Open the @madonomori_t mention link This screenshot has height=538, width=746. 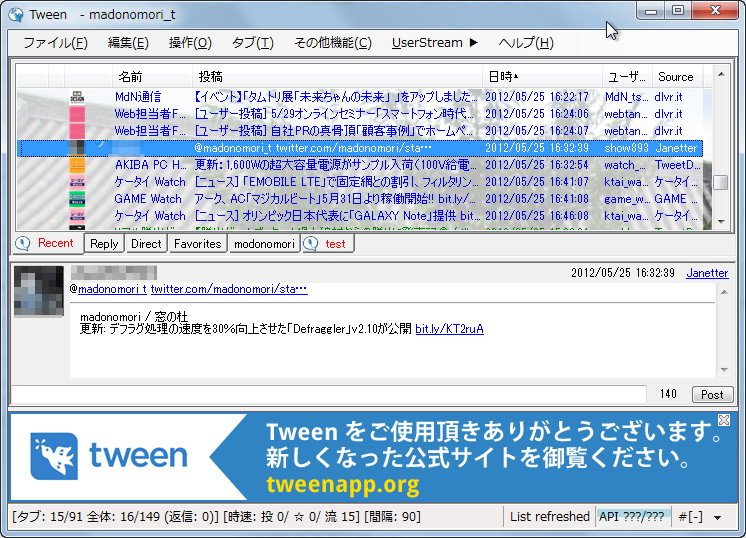click(112, 289)
